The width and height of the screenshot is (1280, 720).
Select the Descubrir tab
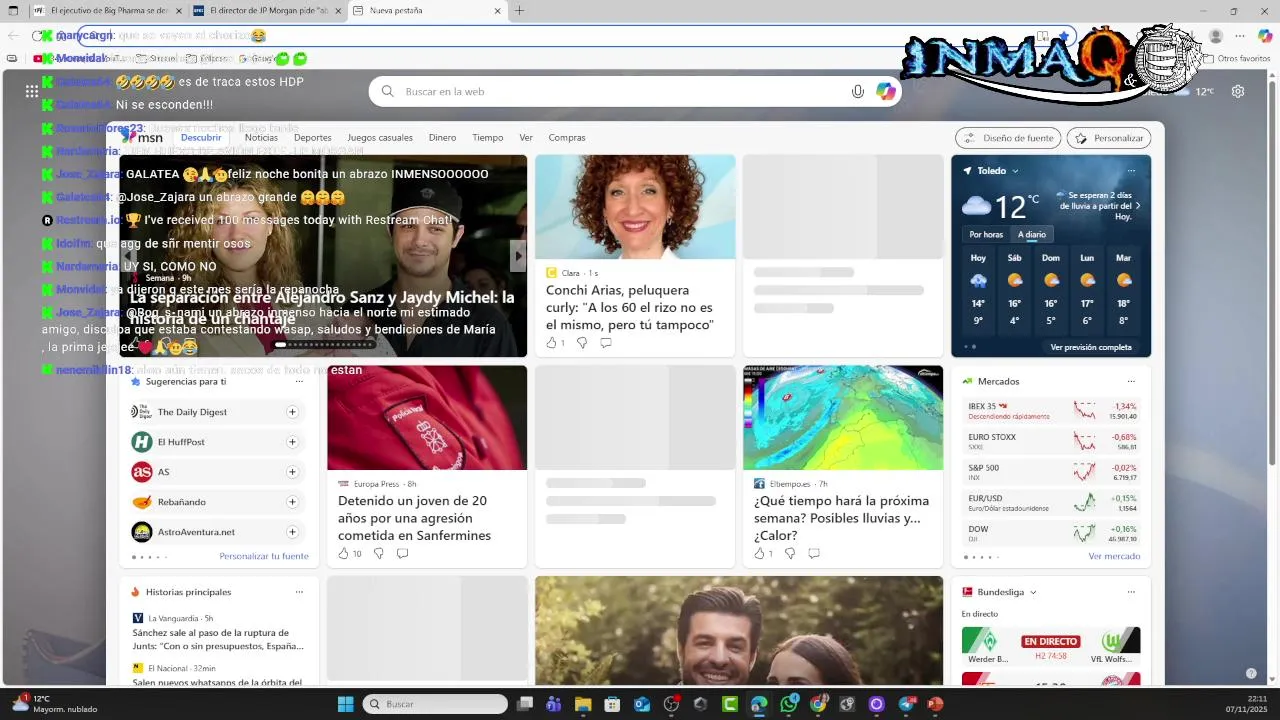coord(201,138)
